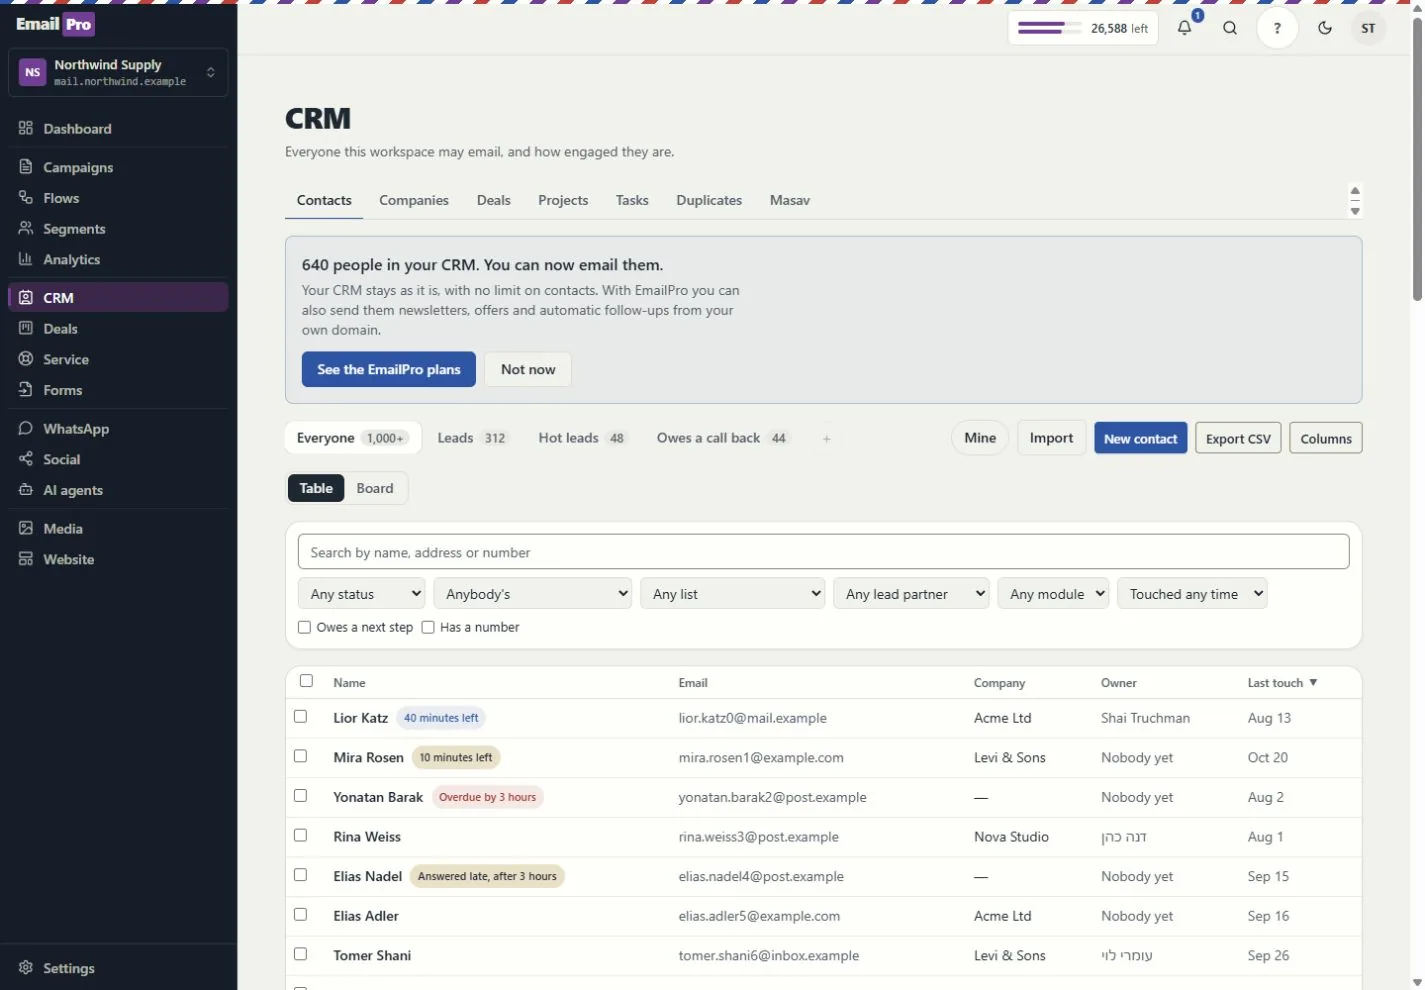The width and height of the screenshot is (1425, 990).
Task: Open Segments in the sidebar
Action: 118,229
